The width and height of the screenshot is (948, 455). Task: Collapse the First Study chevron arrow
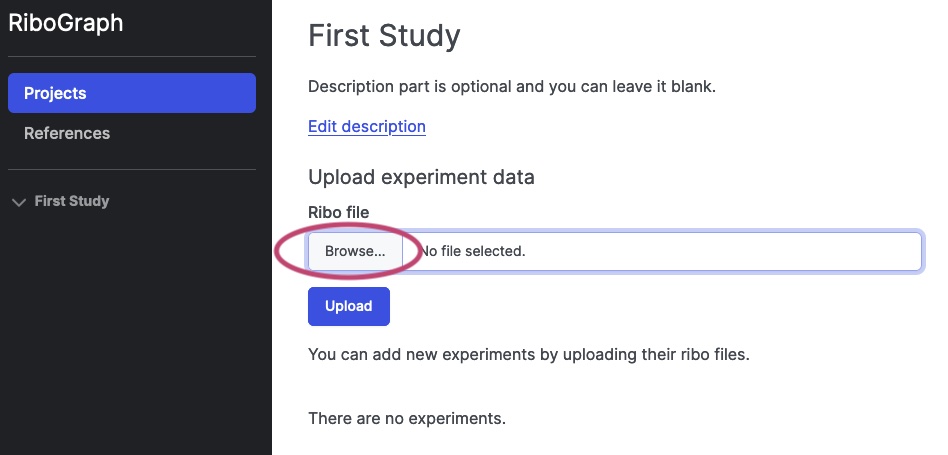click(x=19, y=202)
